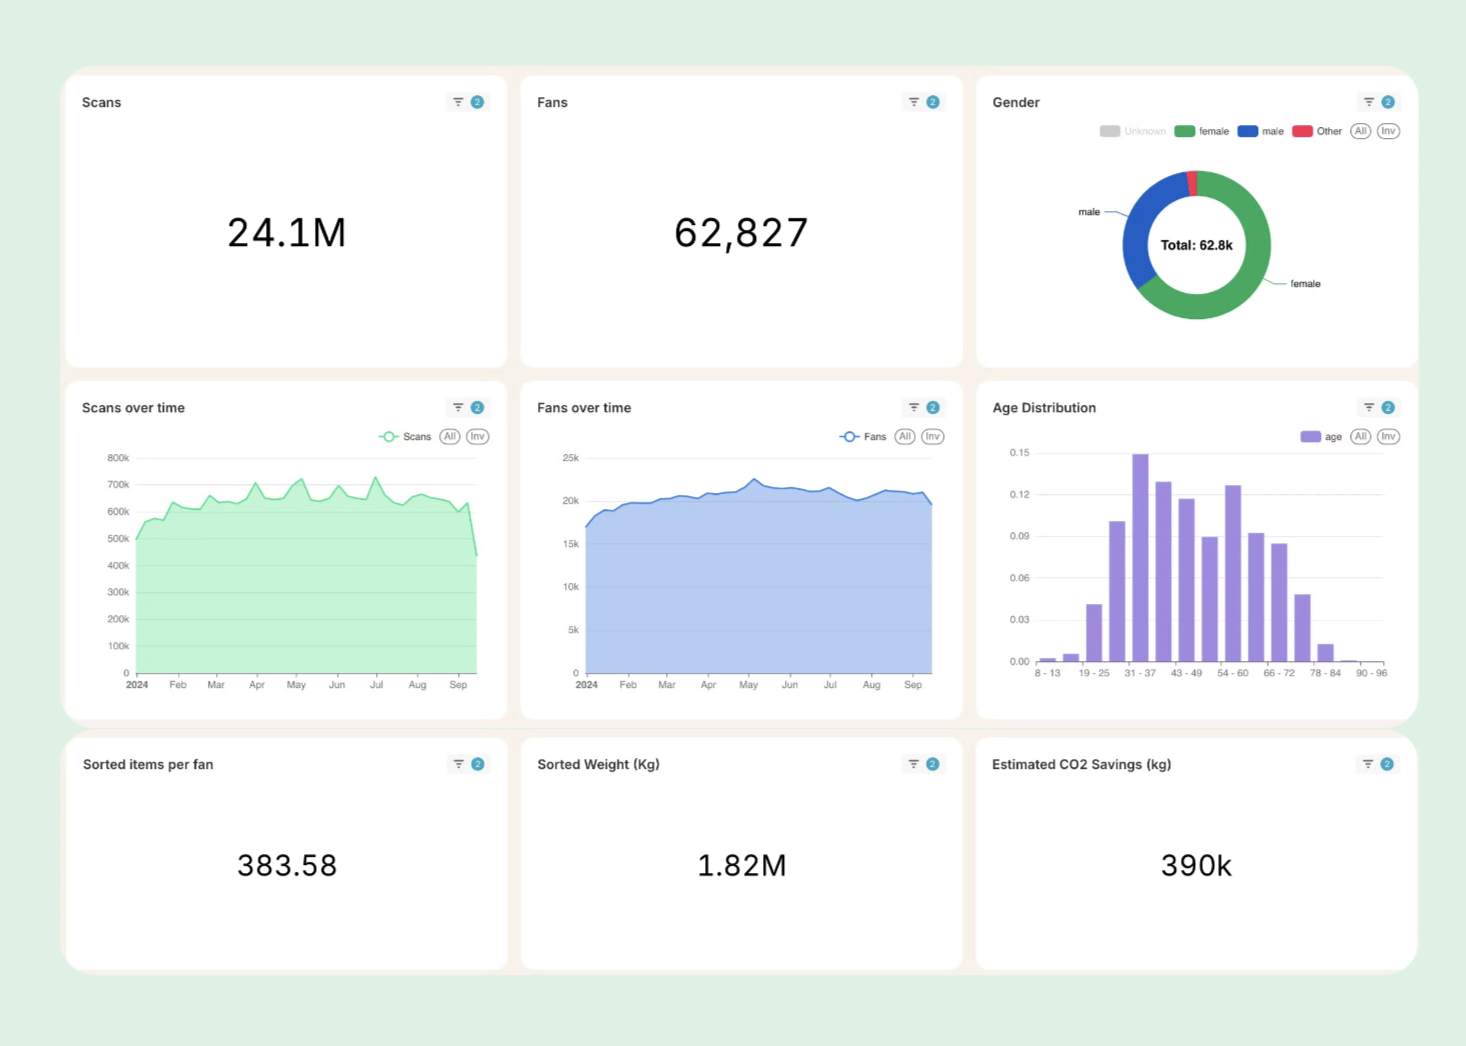Click the blue male segment of donut chart
Viewport: 1466px width, 1046px height.
(1138, 225)
